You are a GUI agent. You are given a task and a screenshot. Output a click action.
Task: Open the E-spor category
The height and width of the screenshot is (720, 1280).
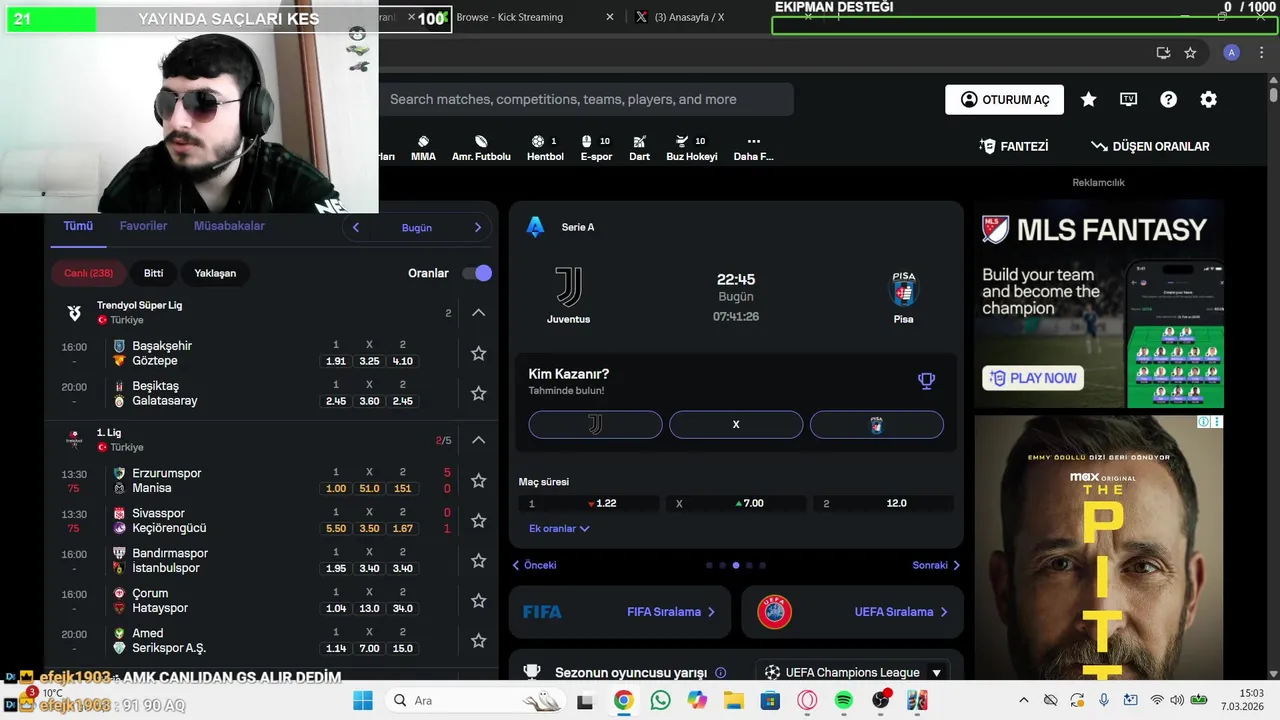click(596, 148)
